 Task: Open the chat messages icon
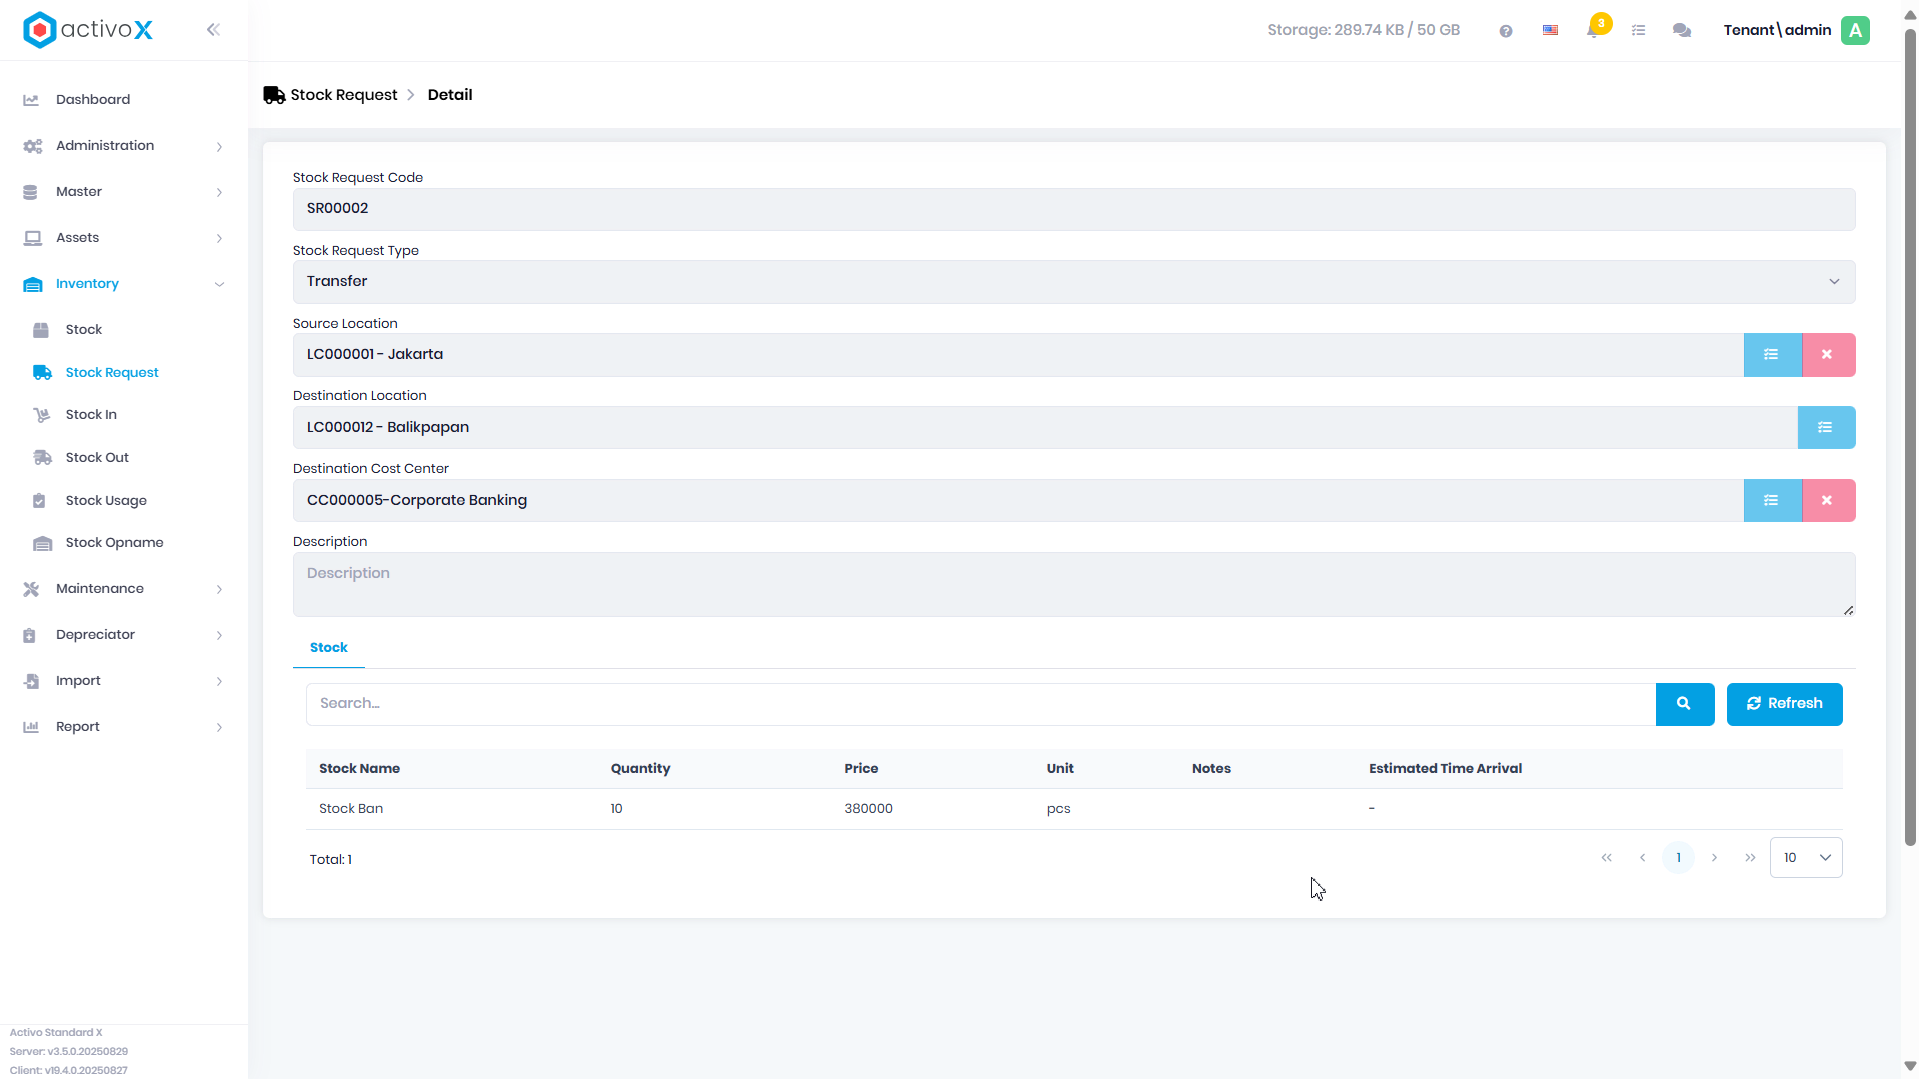1682,31
